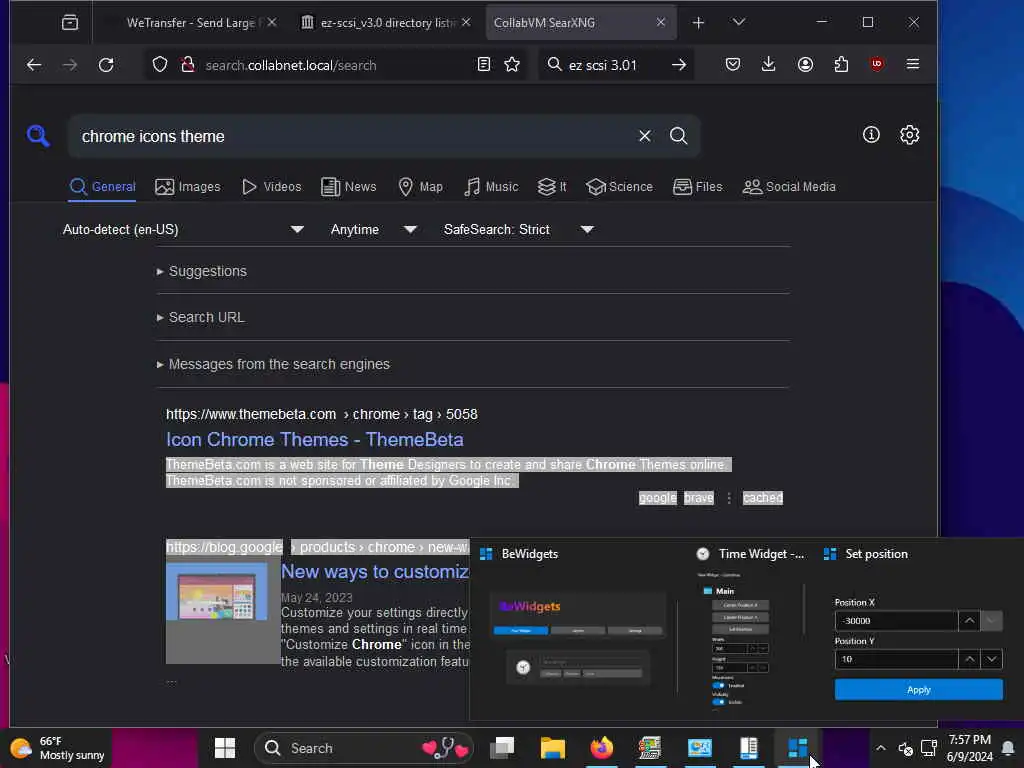Open the Icon Chrome Themes - ThemeBeta result
This screenshot has height=768, width=1024.
coord(315,440)
